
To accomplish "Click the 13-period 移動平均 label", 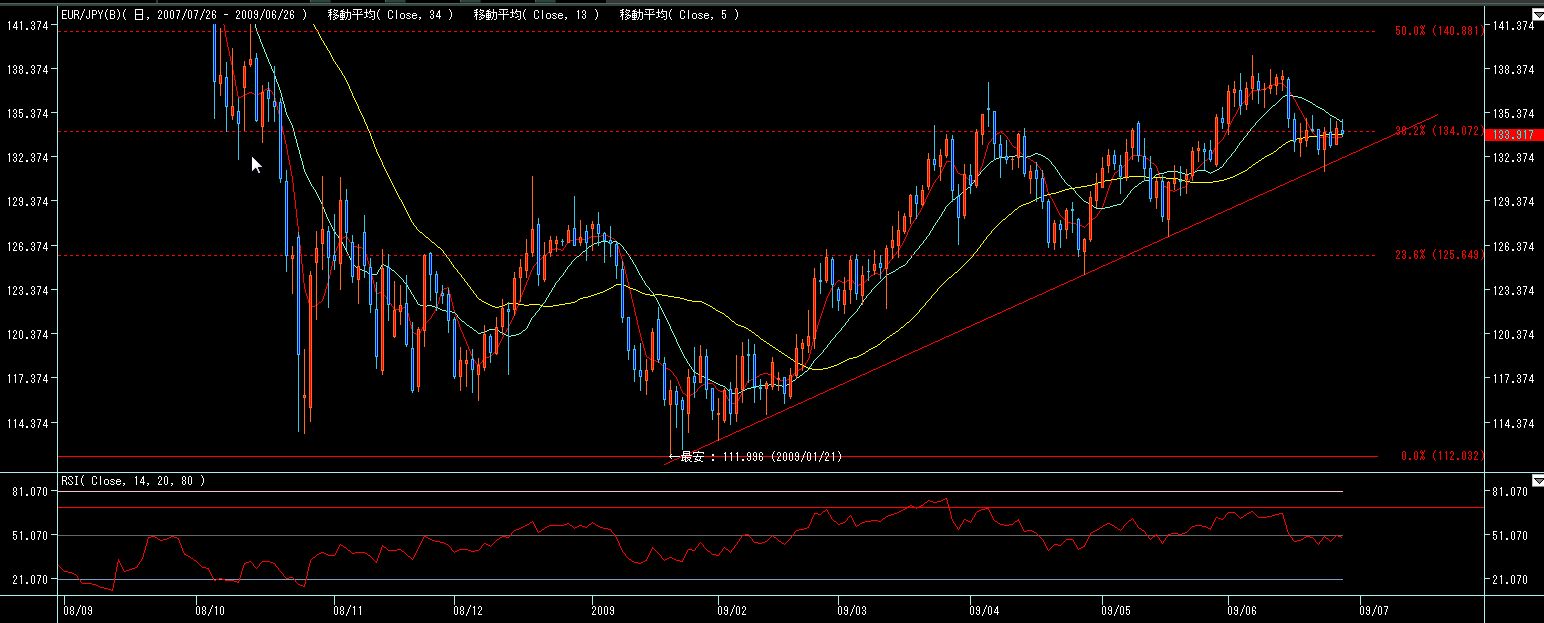I will pos(536,15).
